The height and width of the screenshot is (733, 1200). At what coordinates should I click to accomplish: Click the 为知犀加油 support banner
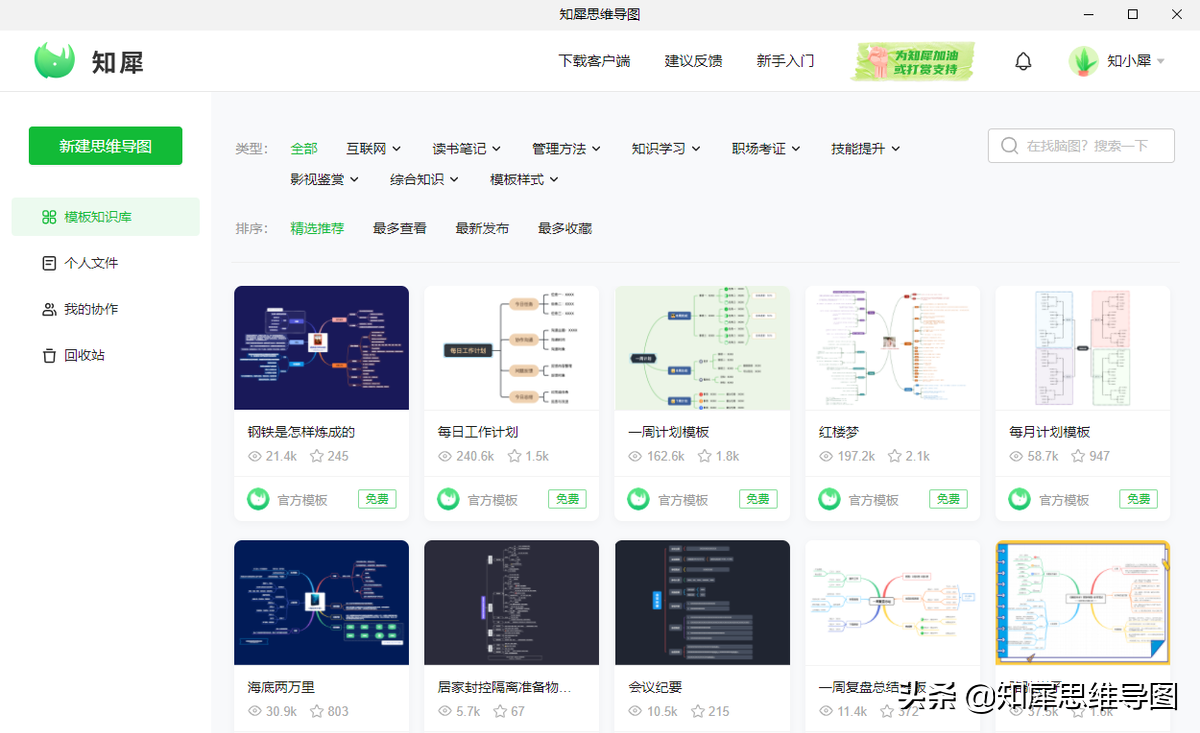point(913,61)
